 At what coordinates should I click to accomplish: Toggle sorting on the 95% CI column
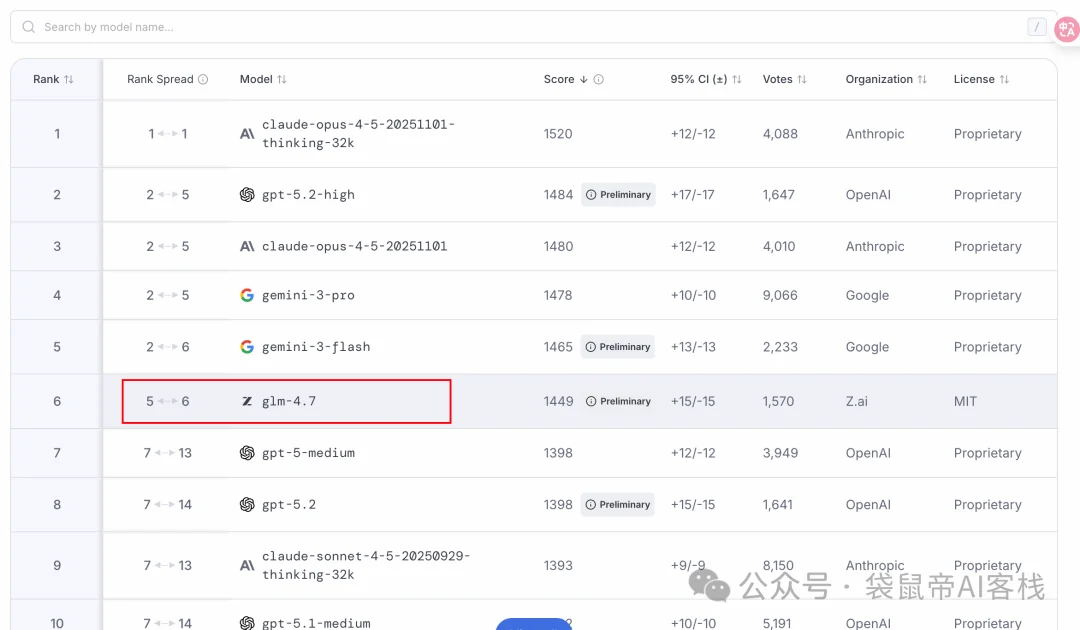[x=706, y=79]
